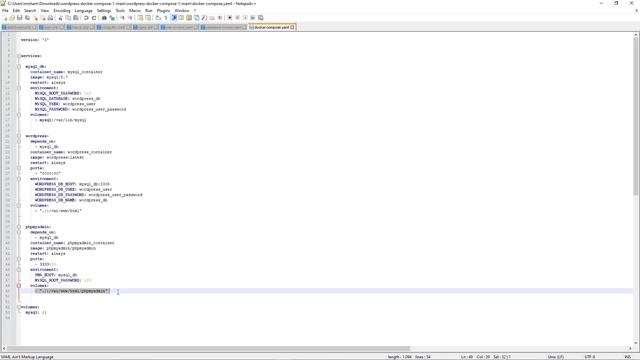Viewport: 640px width, 360px height.
Task: Start macro recording with Record icon
Action: (x=229, y=18)
